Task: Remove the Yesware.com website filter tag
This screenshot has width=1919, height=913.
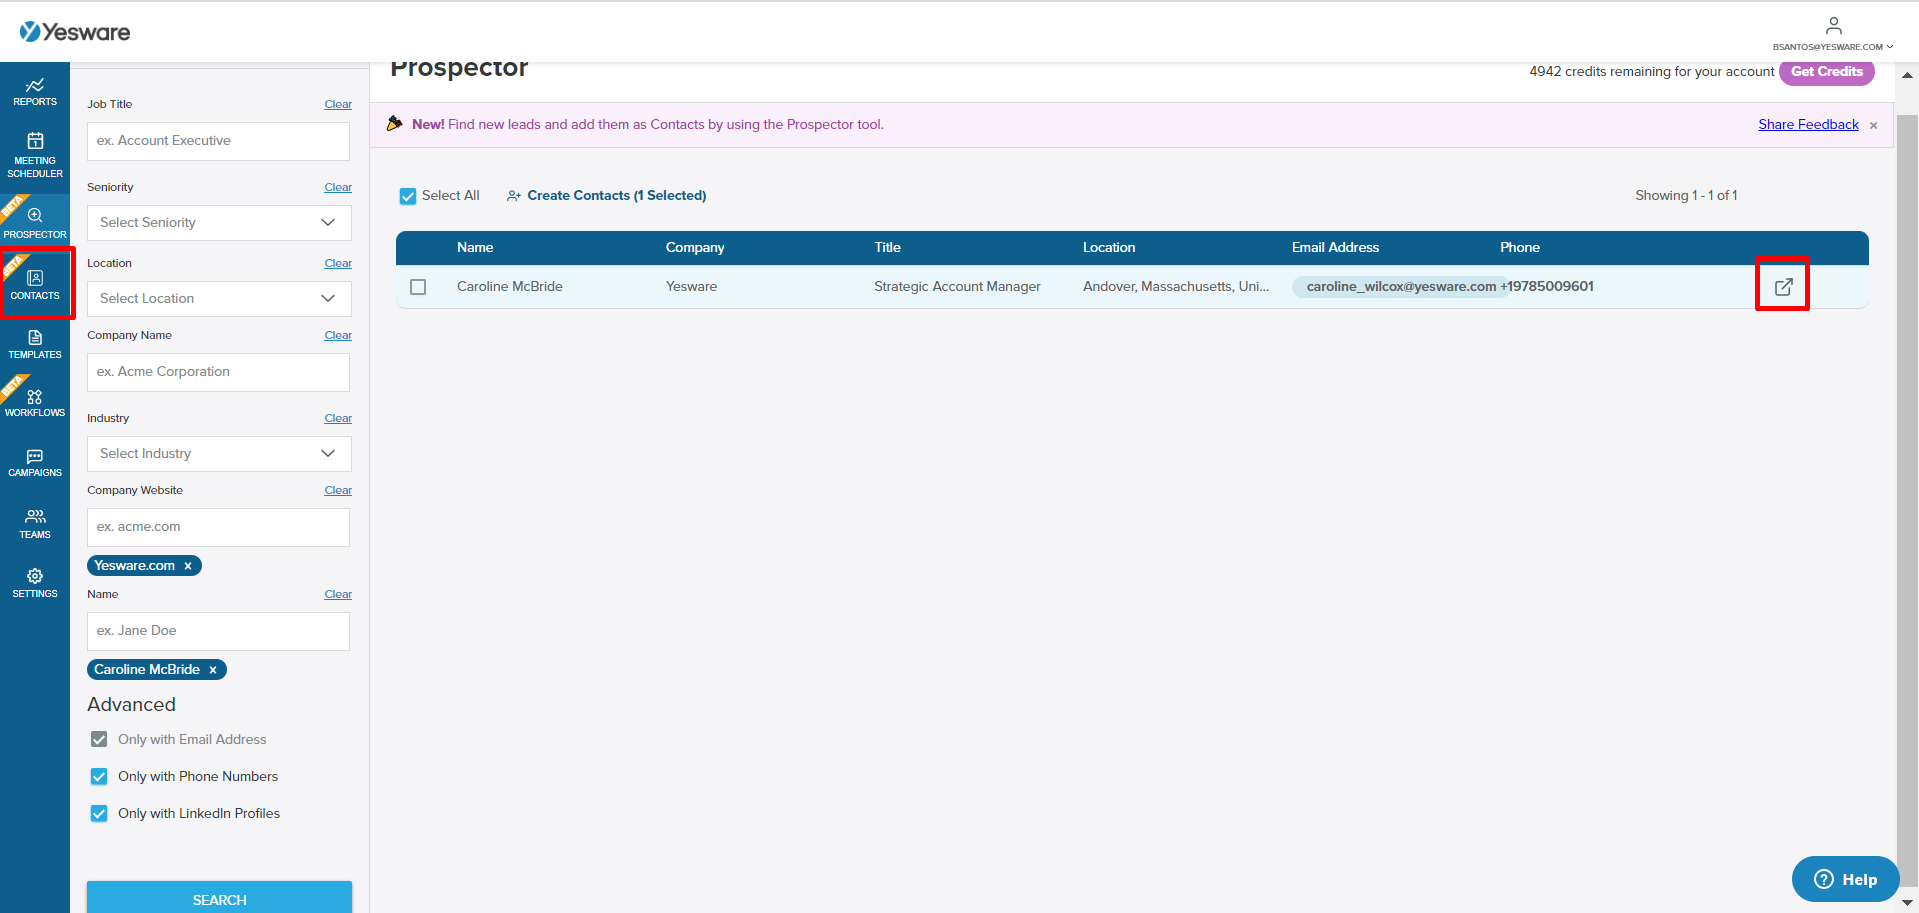Action: 188,566
